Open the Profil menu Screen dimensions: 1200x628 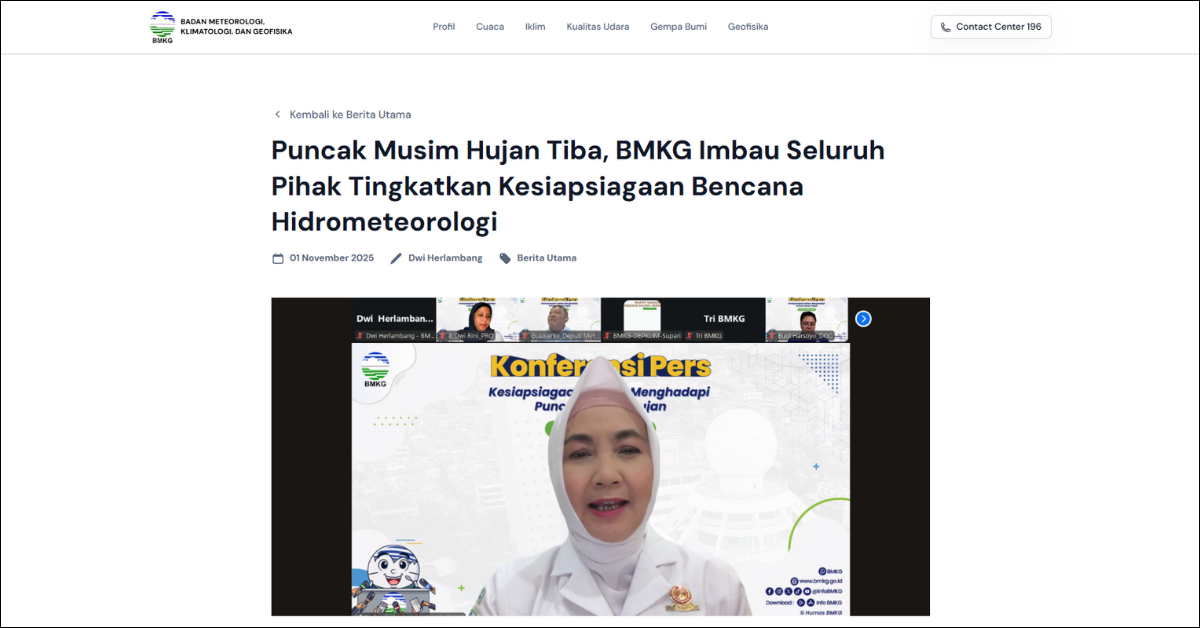tap(444, 27)
